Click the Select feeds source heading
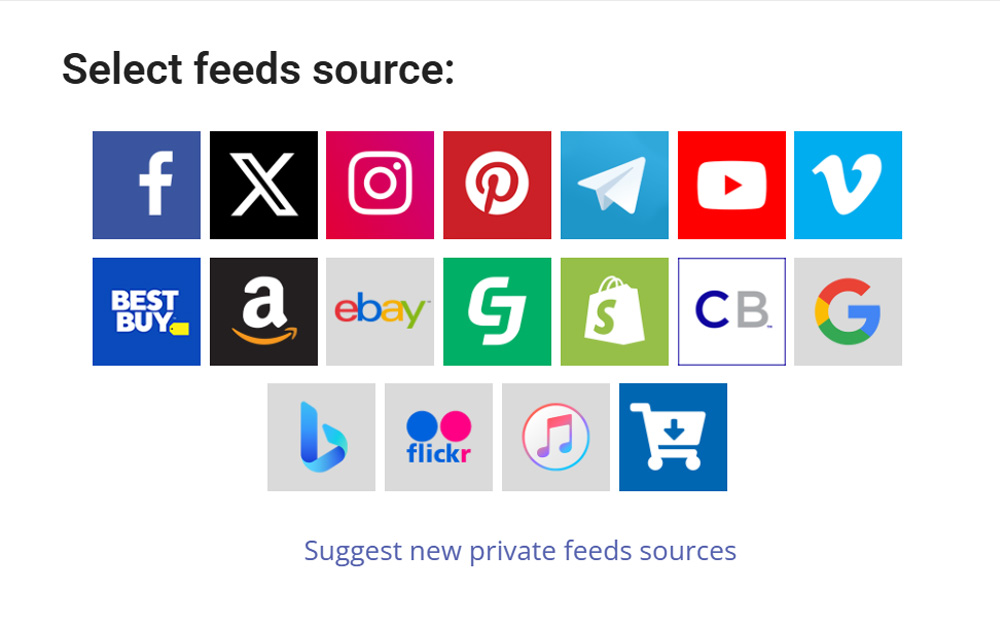The image size is (1000, 627). (x=258, y=69)
